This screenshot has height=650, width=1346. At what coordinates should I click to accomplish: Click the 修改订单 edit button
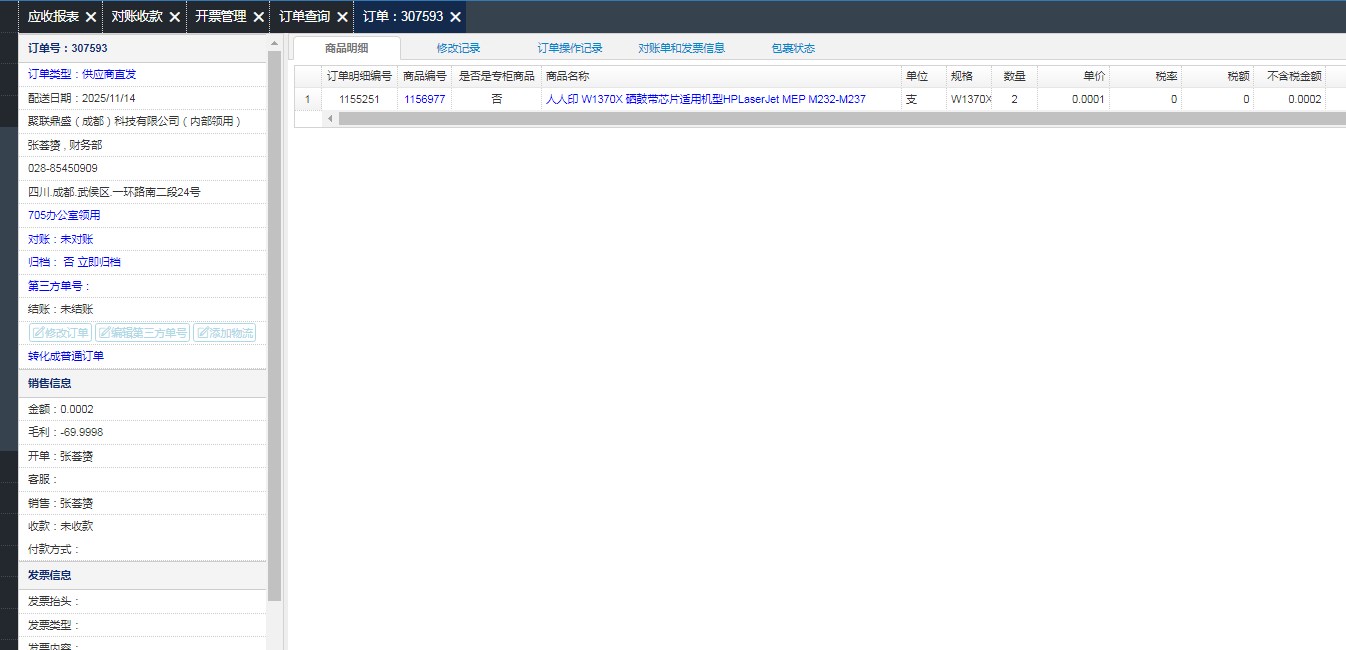[x=60, y=333]
